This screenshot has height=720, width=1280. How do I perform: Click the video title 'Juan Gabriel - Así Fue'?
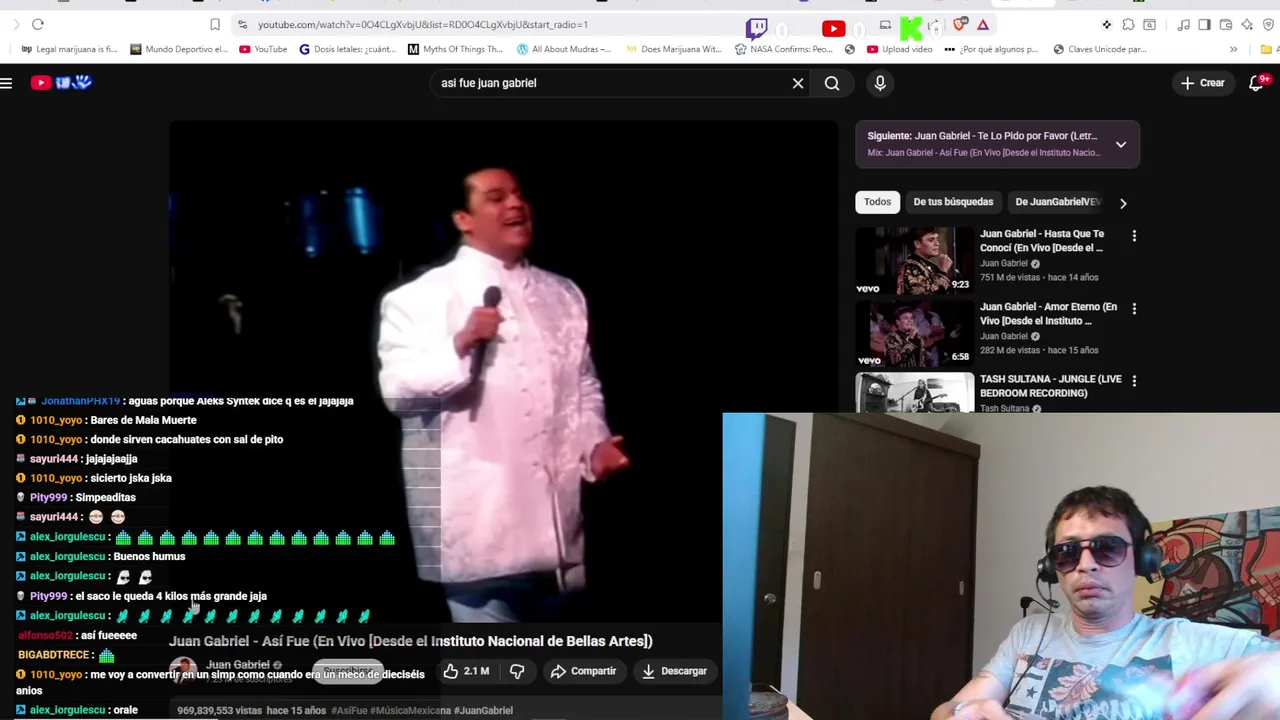point(410,641)
